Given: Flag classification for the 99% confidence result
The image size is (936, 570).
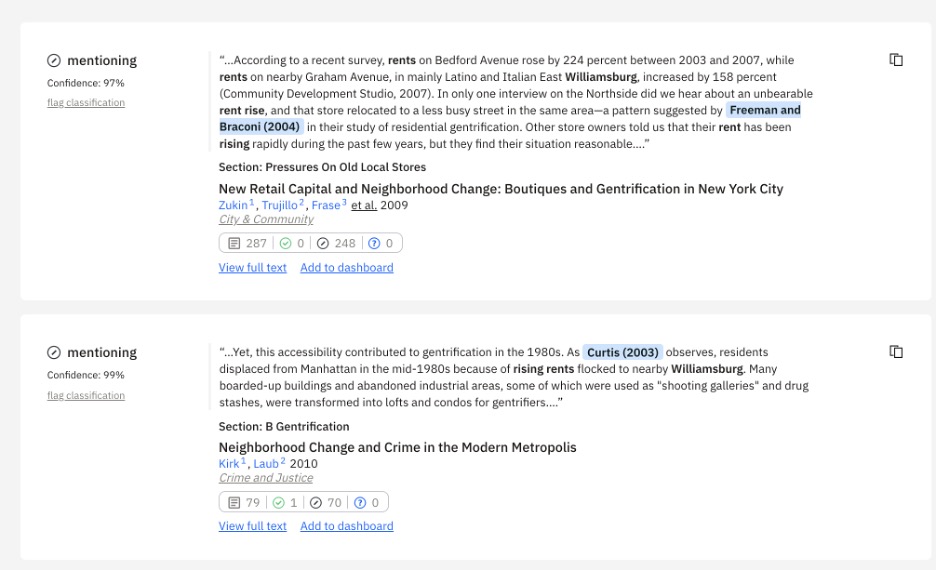Looking at the screenshot, I should click(86, 395).
